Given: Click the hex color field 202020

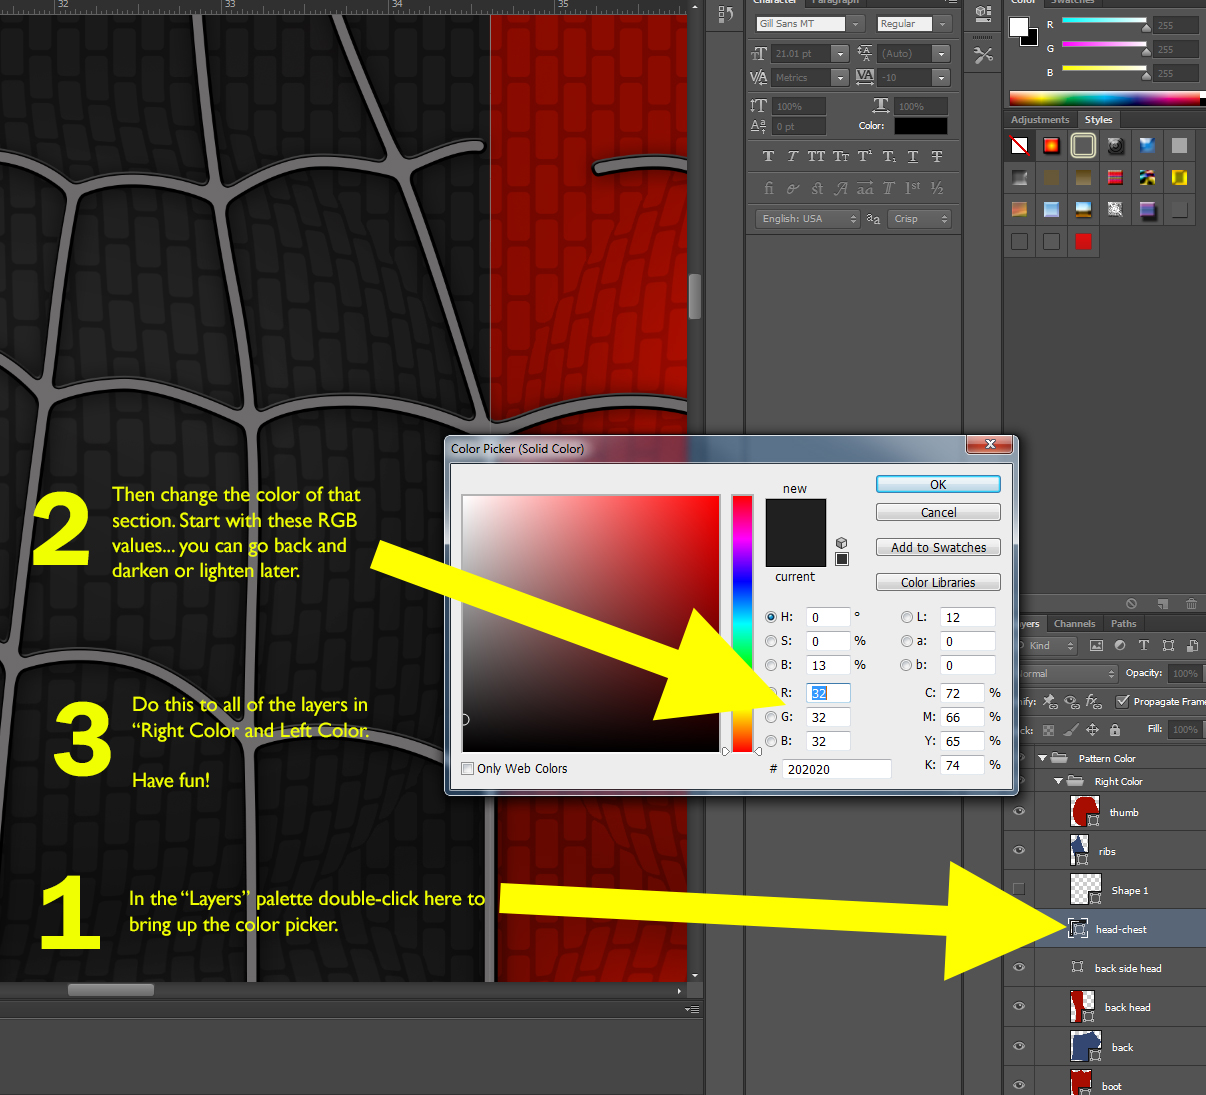Looking at the screenshot, I should pos(837,769).
